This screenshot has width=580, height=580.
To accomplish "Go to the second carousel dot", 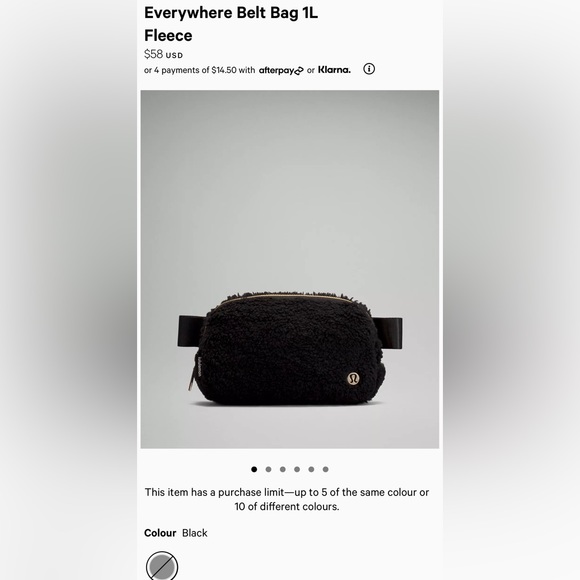I will pyautogui.click(x=268, y=469).
